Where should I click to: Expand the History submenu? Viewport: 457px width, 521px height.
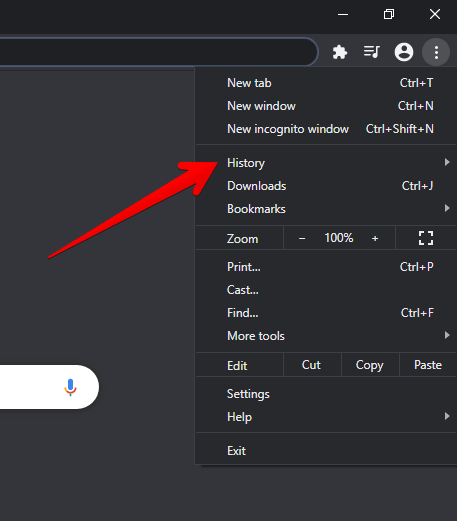325,163
